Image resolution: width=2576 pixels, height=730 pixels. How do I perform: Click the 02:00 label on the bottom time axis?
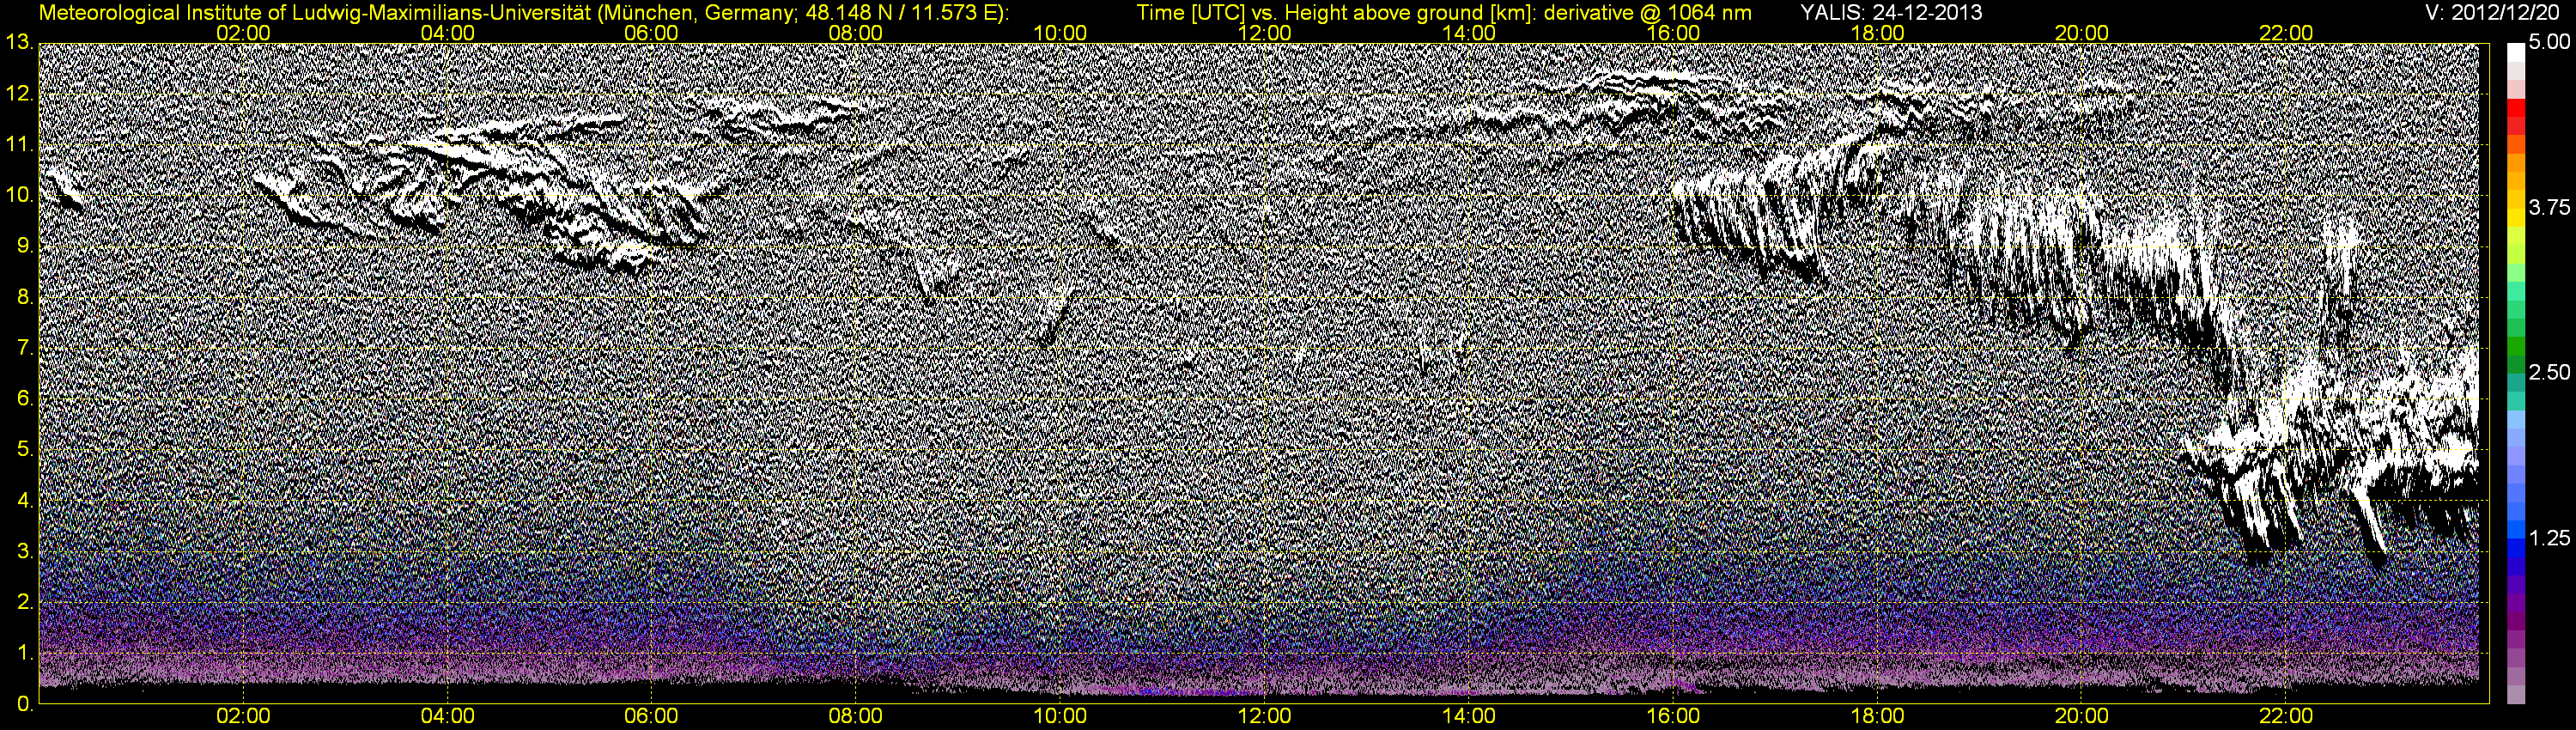(243, 716)
